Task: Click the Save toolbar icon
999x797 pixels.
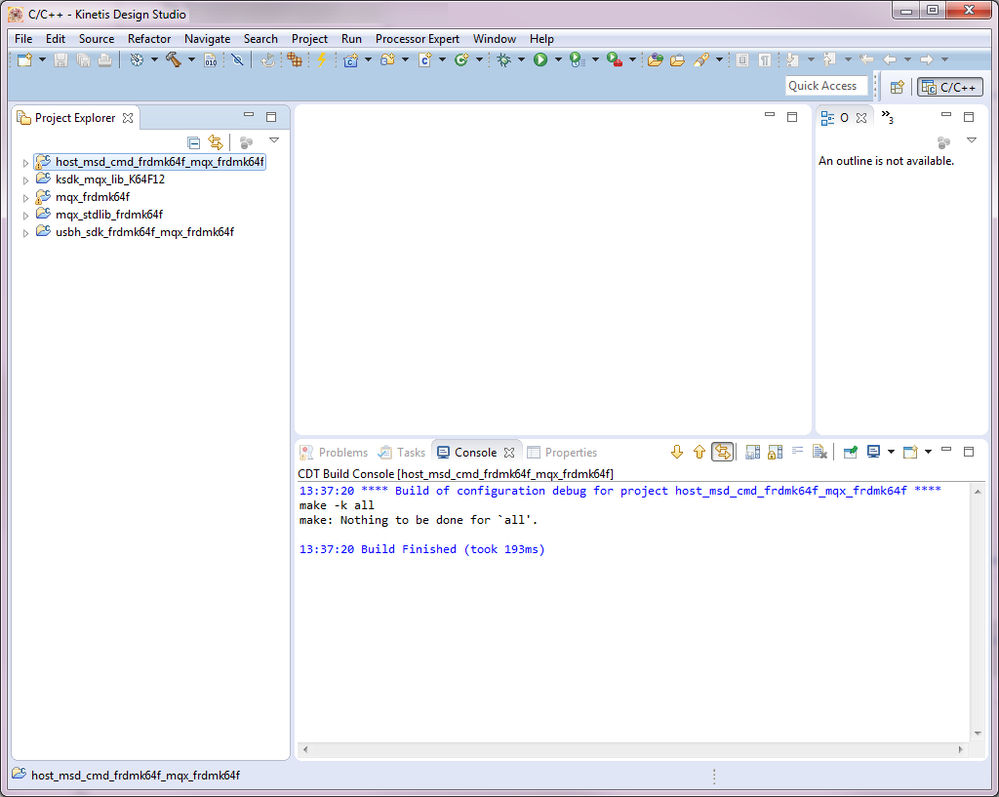Action: (61, 60)
